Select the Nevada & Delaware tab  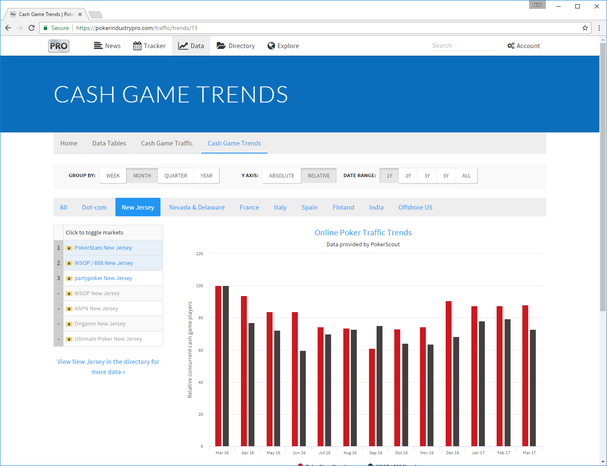tap(197, 207)
